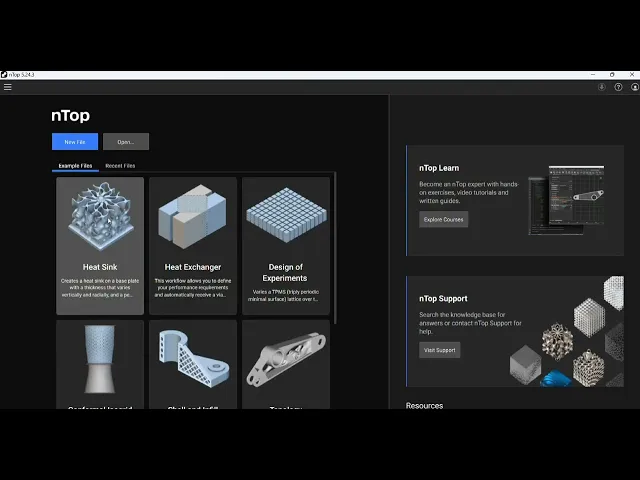Restore down the nTop window
Image resolution: width=640 pixels, height=480 pixels.
612,75
